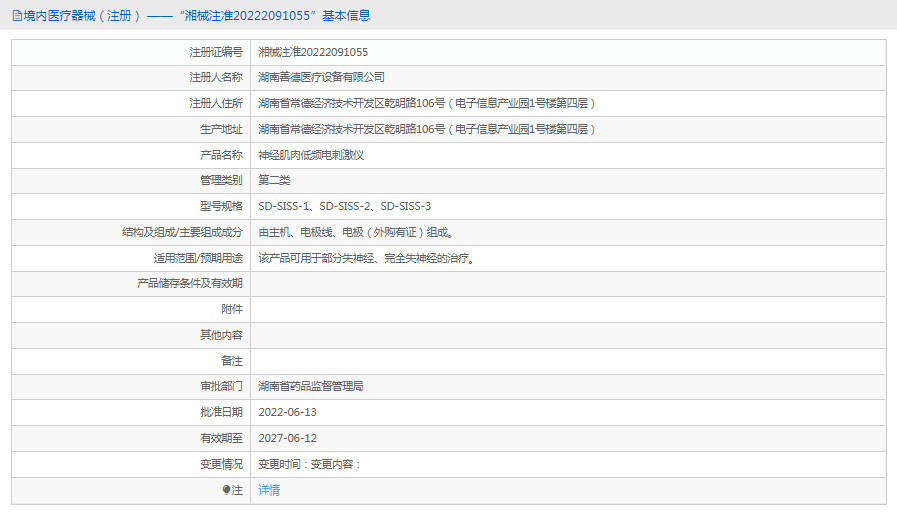Click the 变更情况 row label
897x514 pixels.
coord(221,464)
